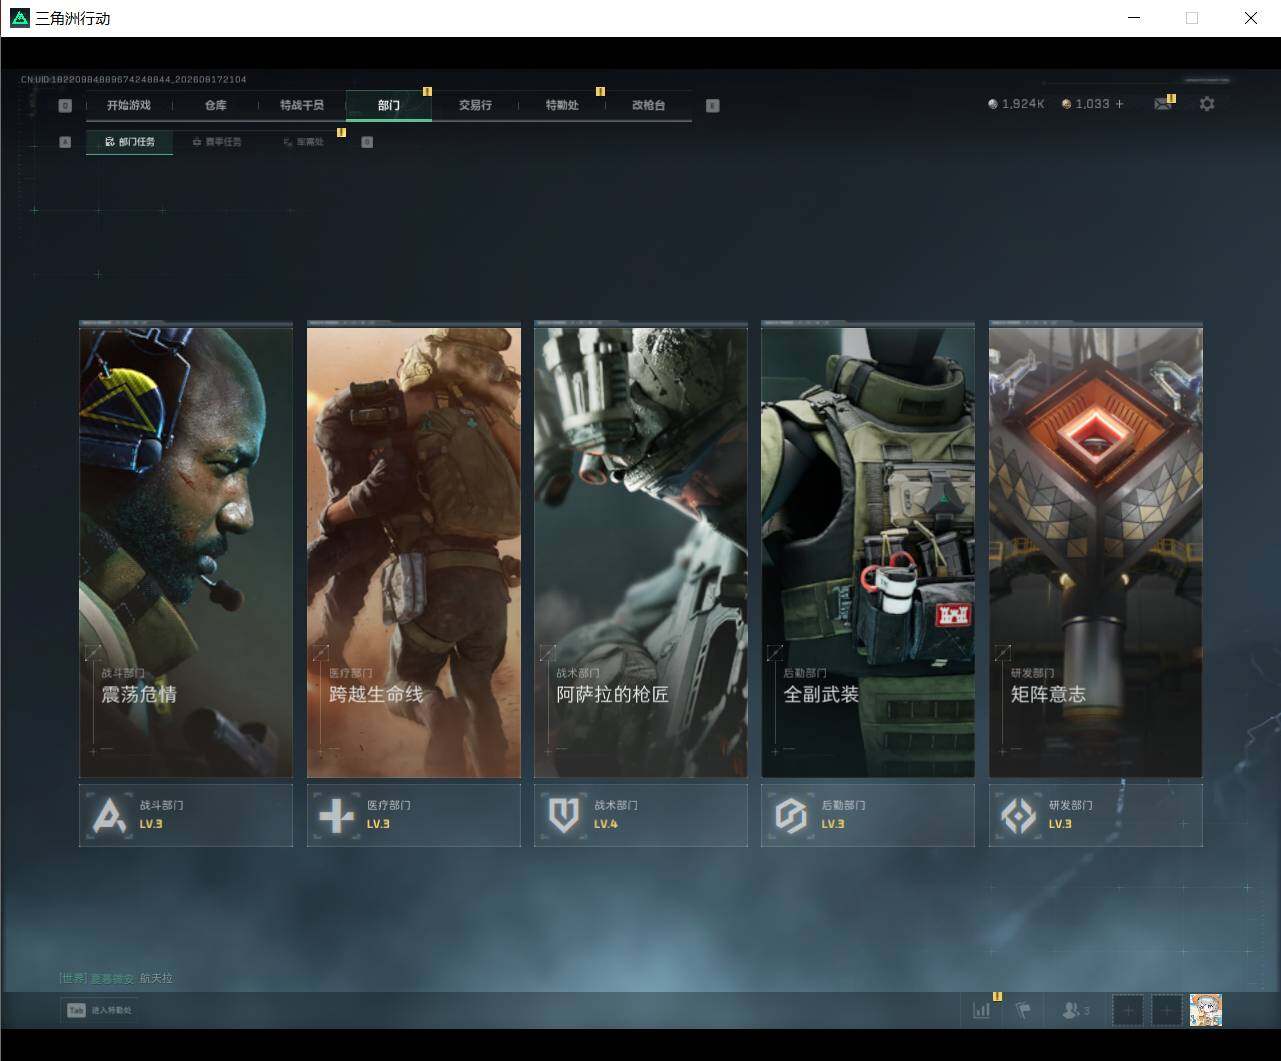Open the stats bar-chart icon
This screenshot has height=1061, width=1281.
pyautogui.click(x=982, y=1010)
